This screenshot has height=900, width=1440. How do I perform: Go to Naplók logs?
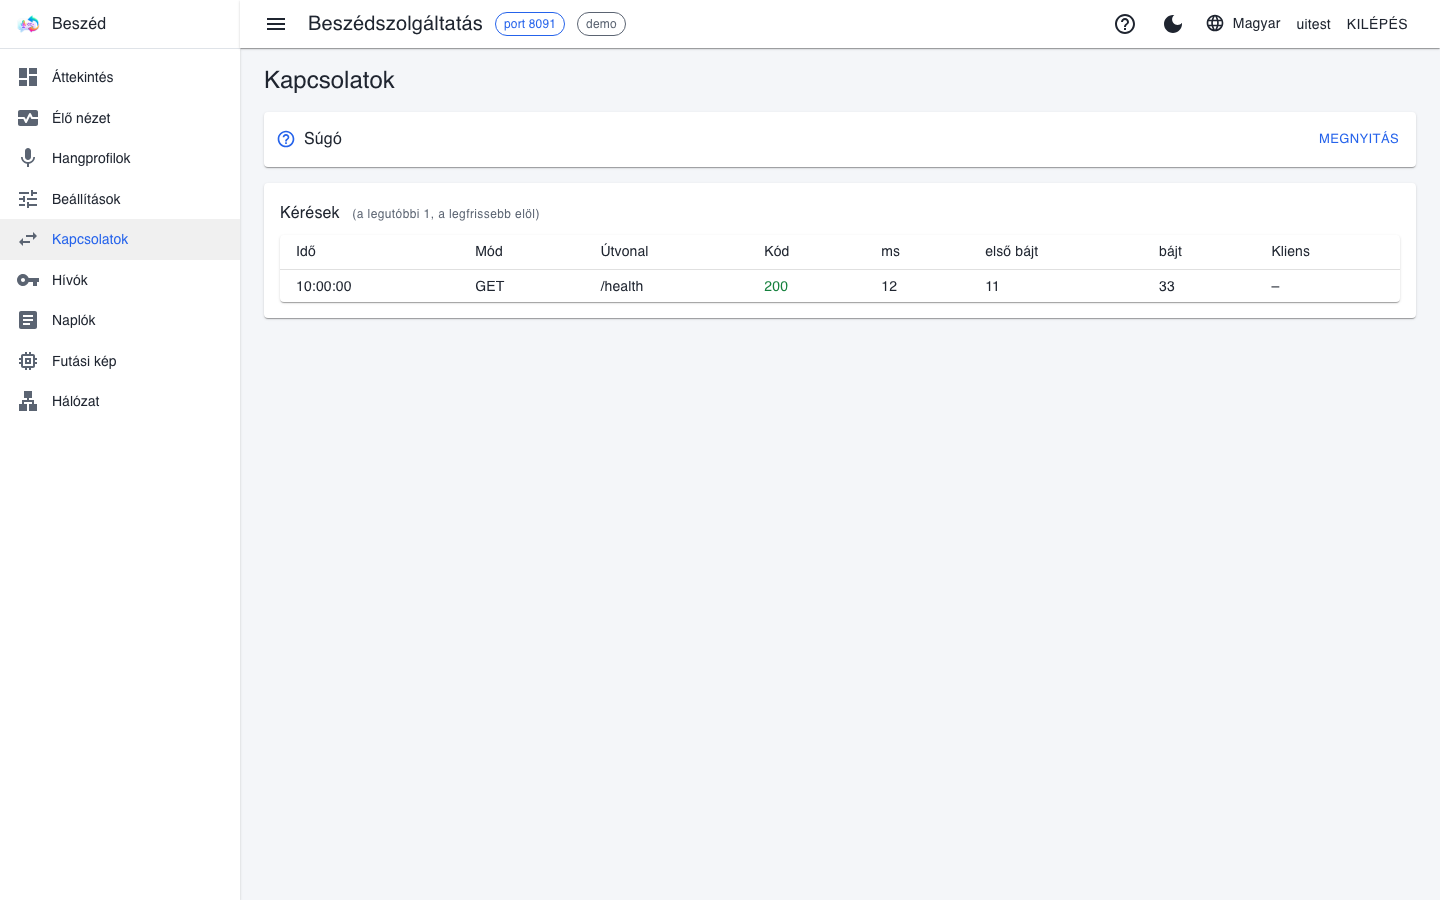coord(120,320)
